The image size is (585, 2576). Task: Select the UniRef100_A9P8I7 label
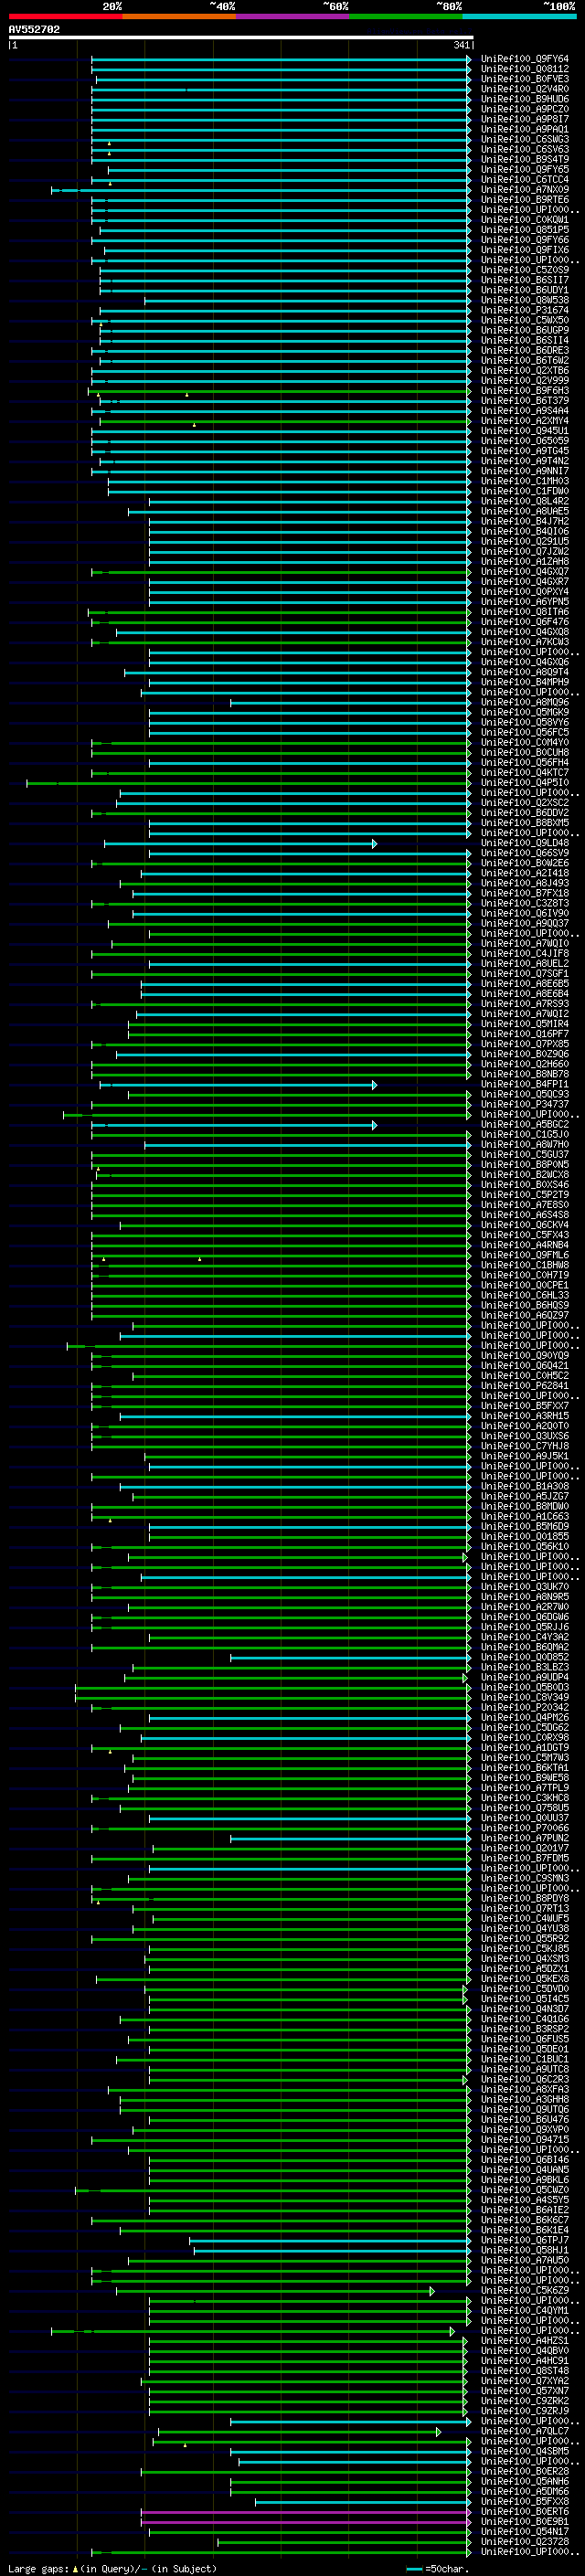524,119
